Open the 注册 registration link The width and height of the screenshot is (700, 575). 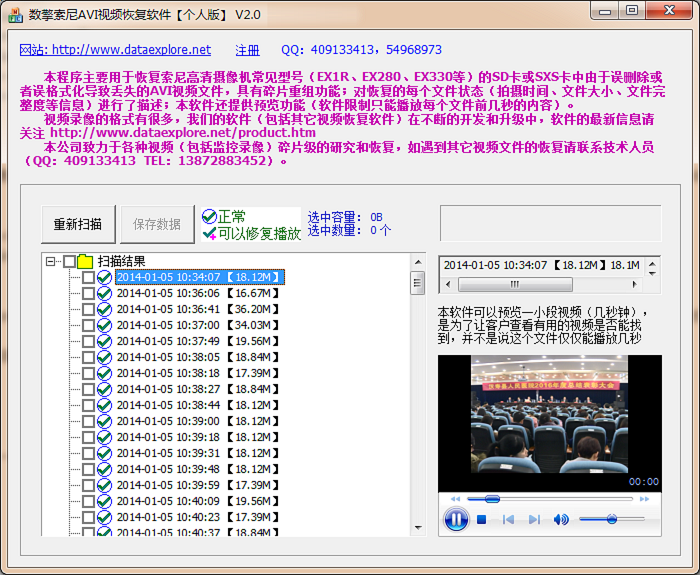click(248, 50)
